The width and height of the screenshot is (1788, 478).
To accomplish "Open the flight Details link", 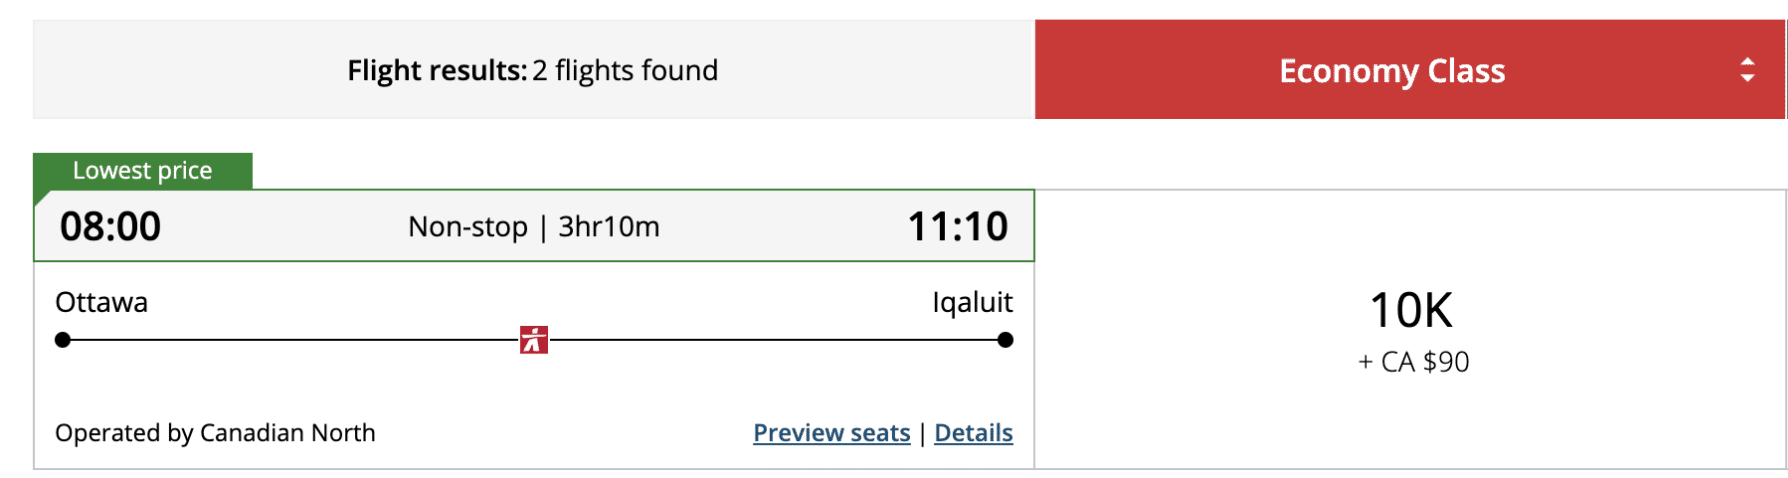I will tap(973, 433).
